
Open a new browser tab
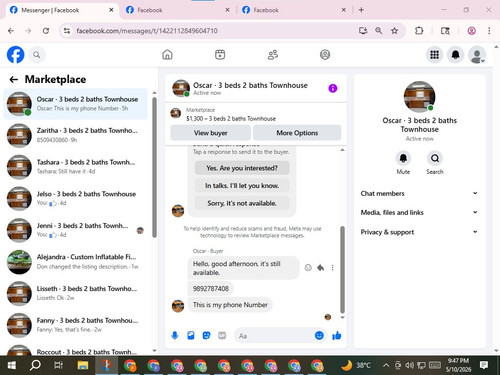361,10
